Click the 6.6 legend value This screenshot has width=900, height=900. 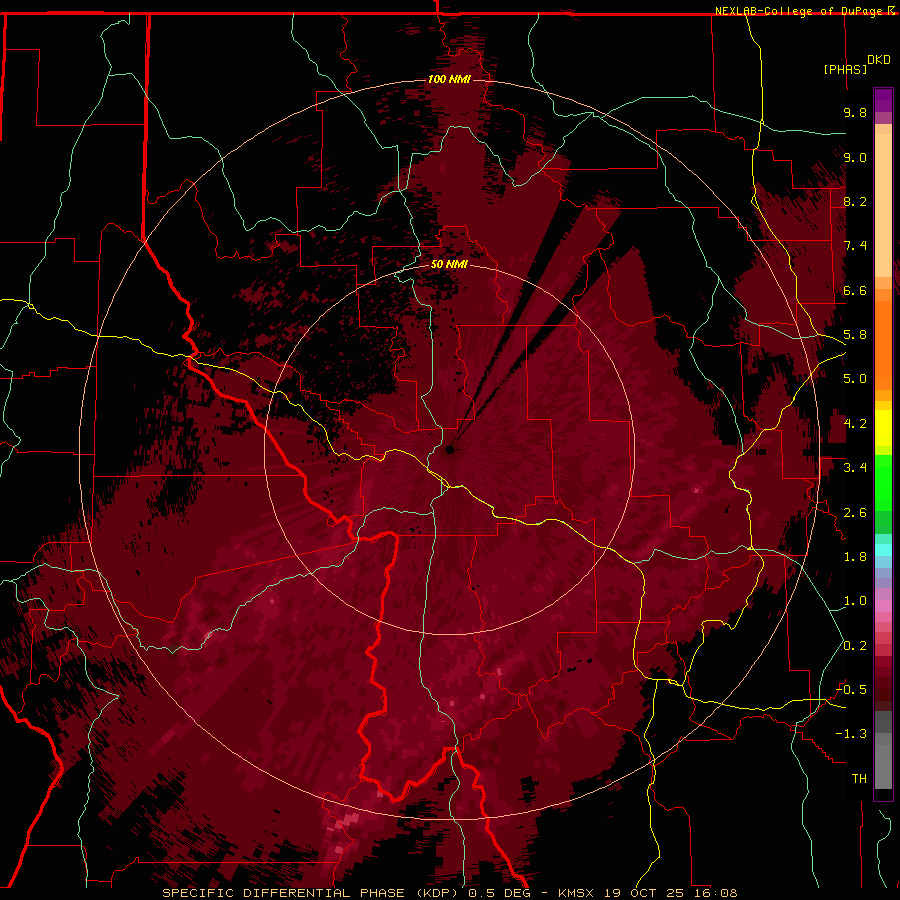pos(855,290)
